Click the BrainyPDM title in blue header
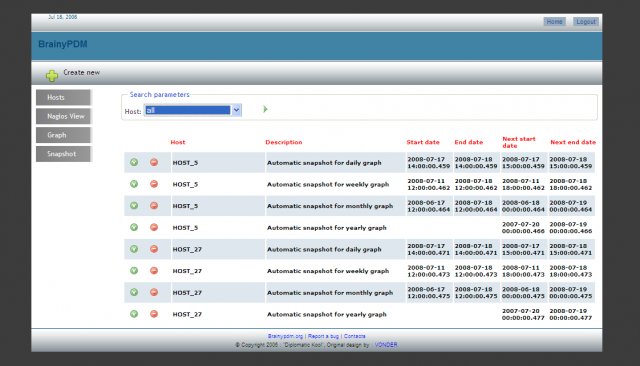 click(63, 44)
